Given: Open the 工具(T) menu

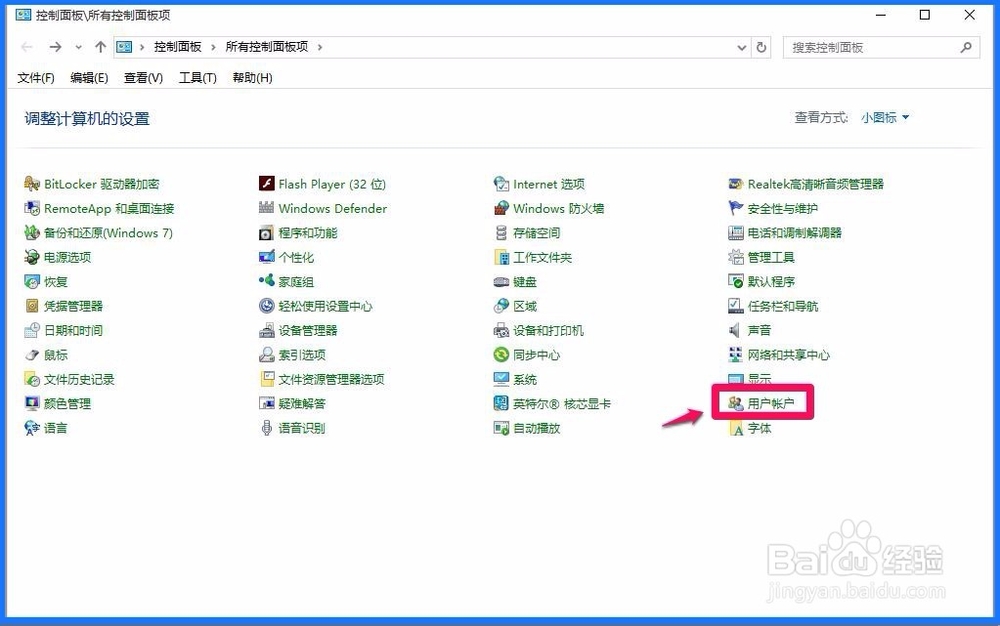Looking at the screenshot, I should point(198,78).
